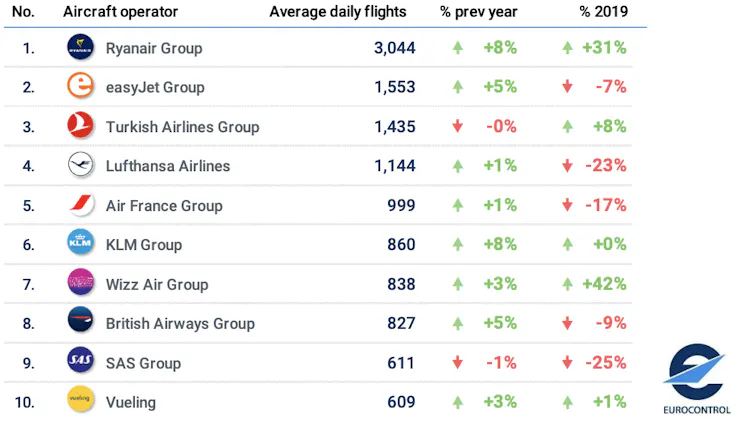Click the Ryanair Group name text
This screenshot has width=754, height=425.
pos(154,48)
